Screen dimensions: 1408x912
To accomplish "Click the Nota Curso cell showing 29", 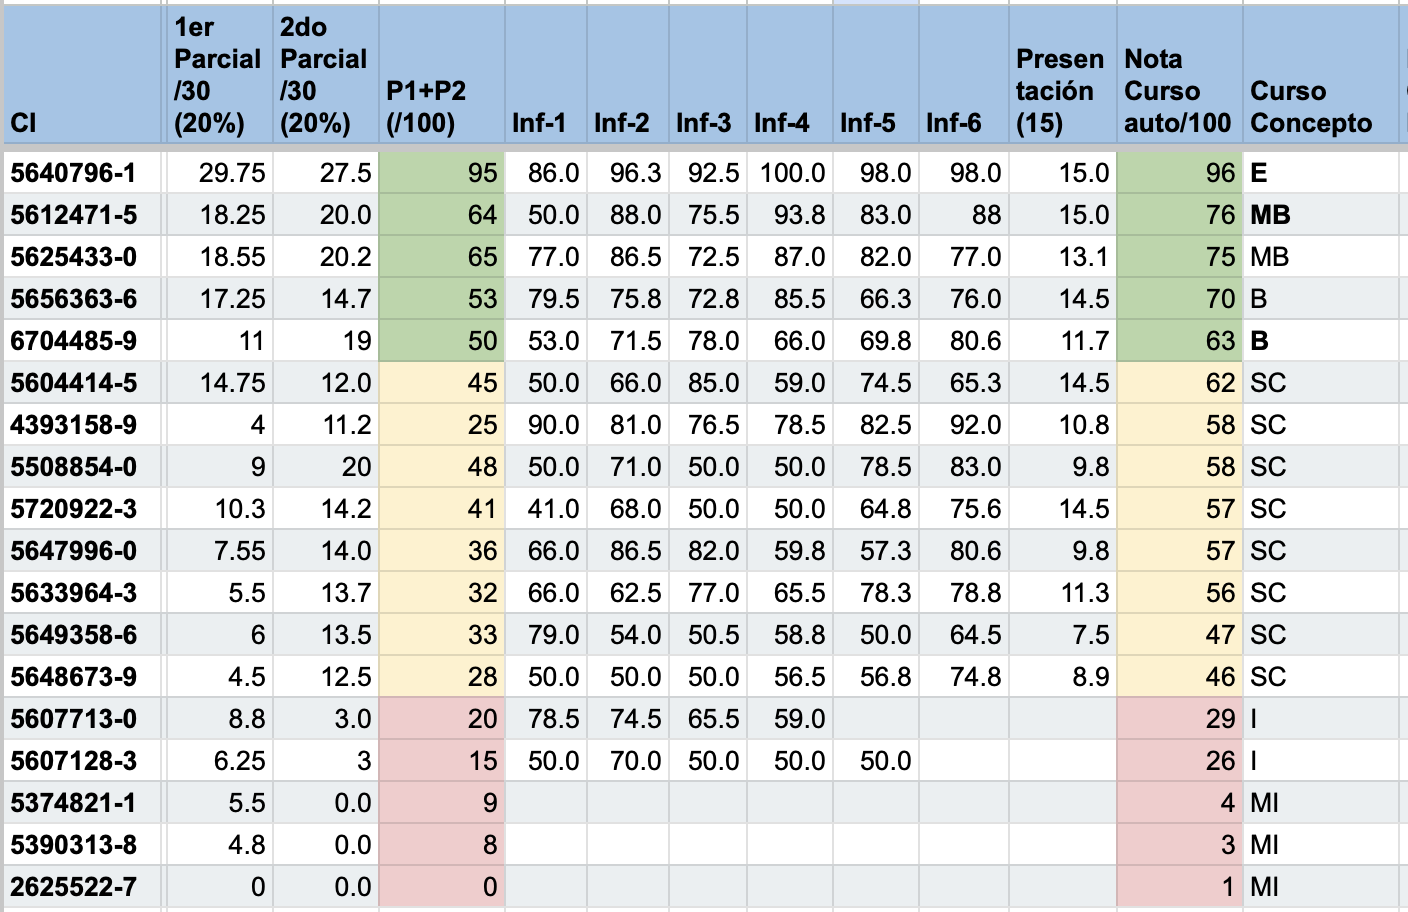I will click(x=1178, y=719).
